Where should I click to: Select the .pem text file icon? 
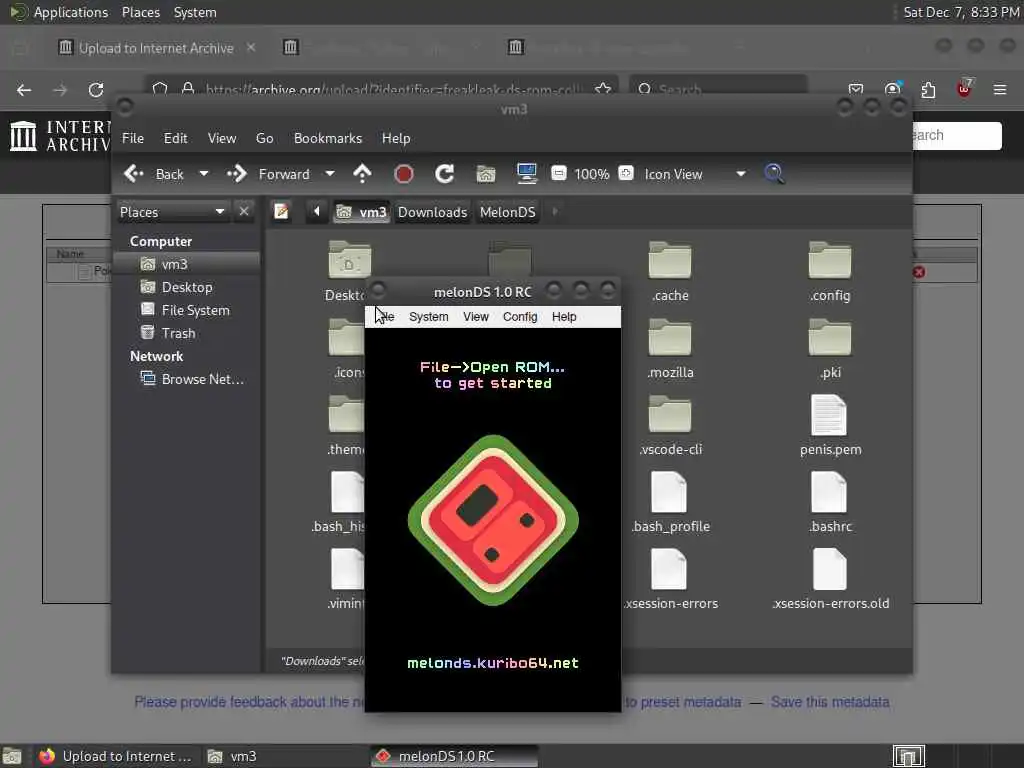click(829, 415)
